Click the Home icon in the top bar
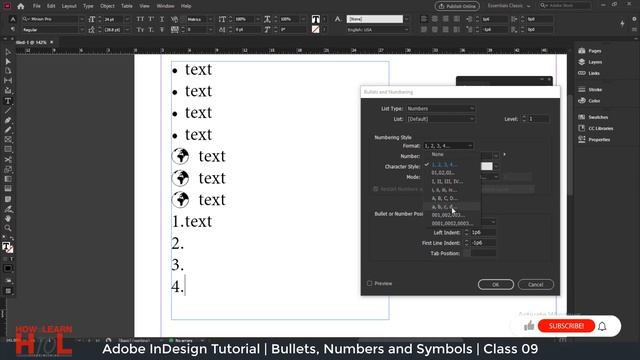 tap(21, 6)
